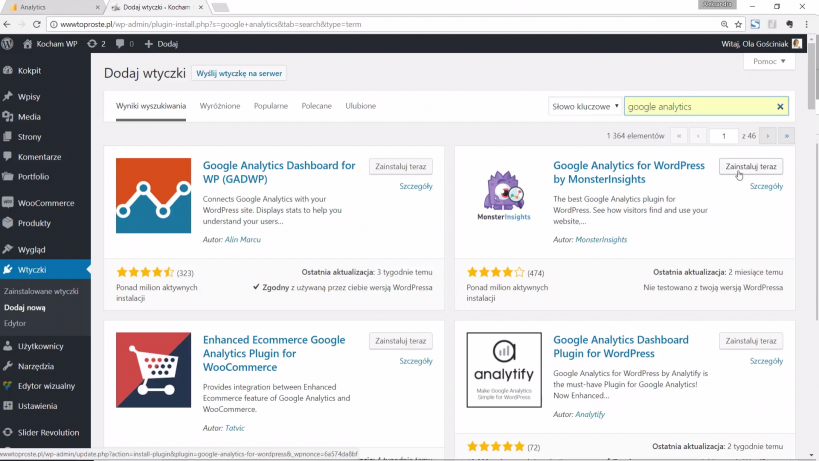Click the analytify plugin thumbnail

coord(504,370)
